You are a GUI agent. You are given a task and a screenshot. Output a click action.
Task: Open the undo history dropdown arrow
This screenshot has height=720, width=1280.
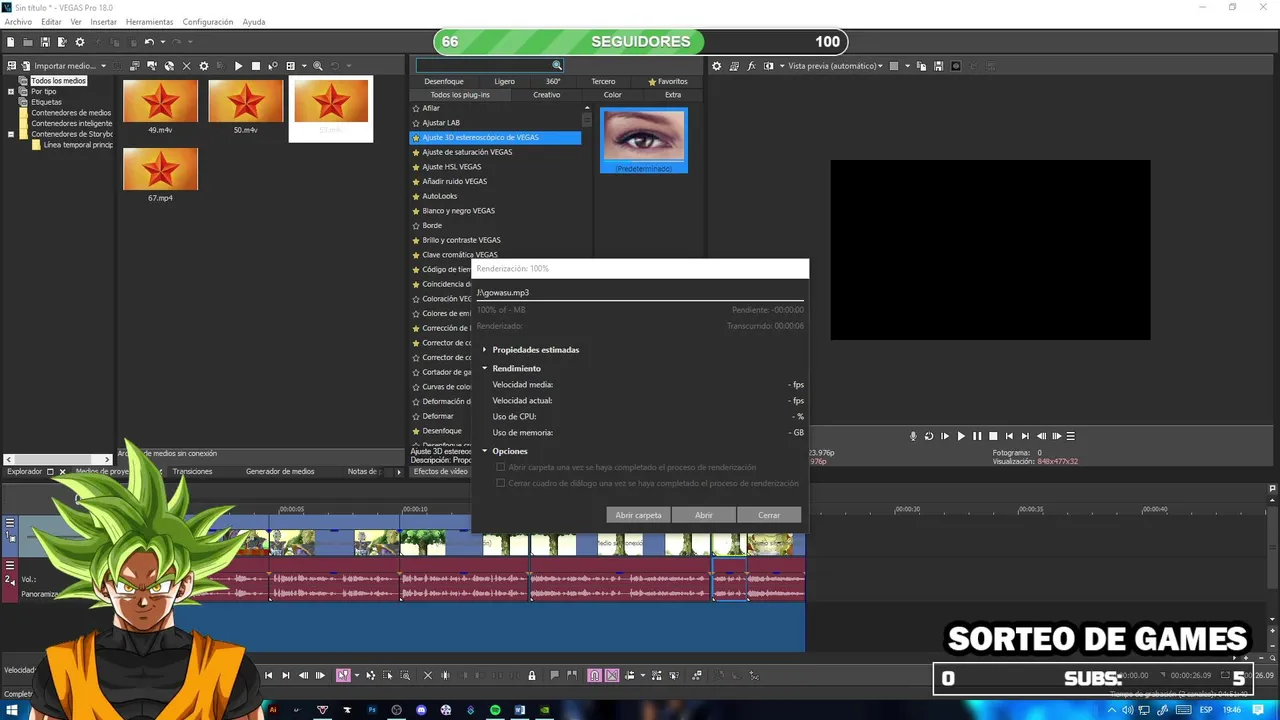click(163, 42)
